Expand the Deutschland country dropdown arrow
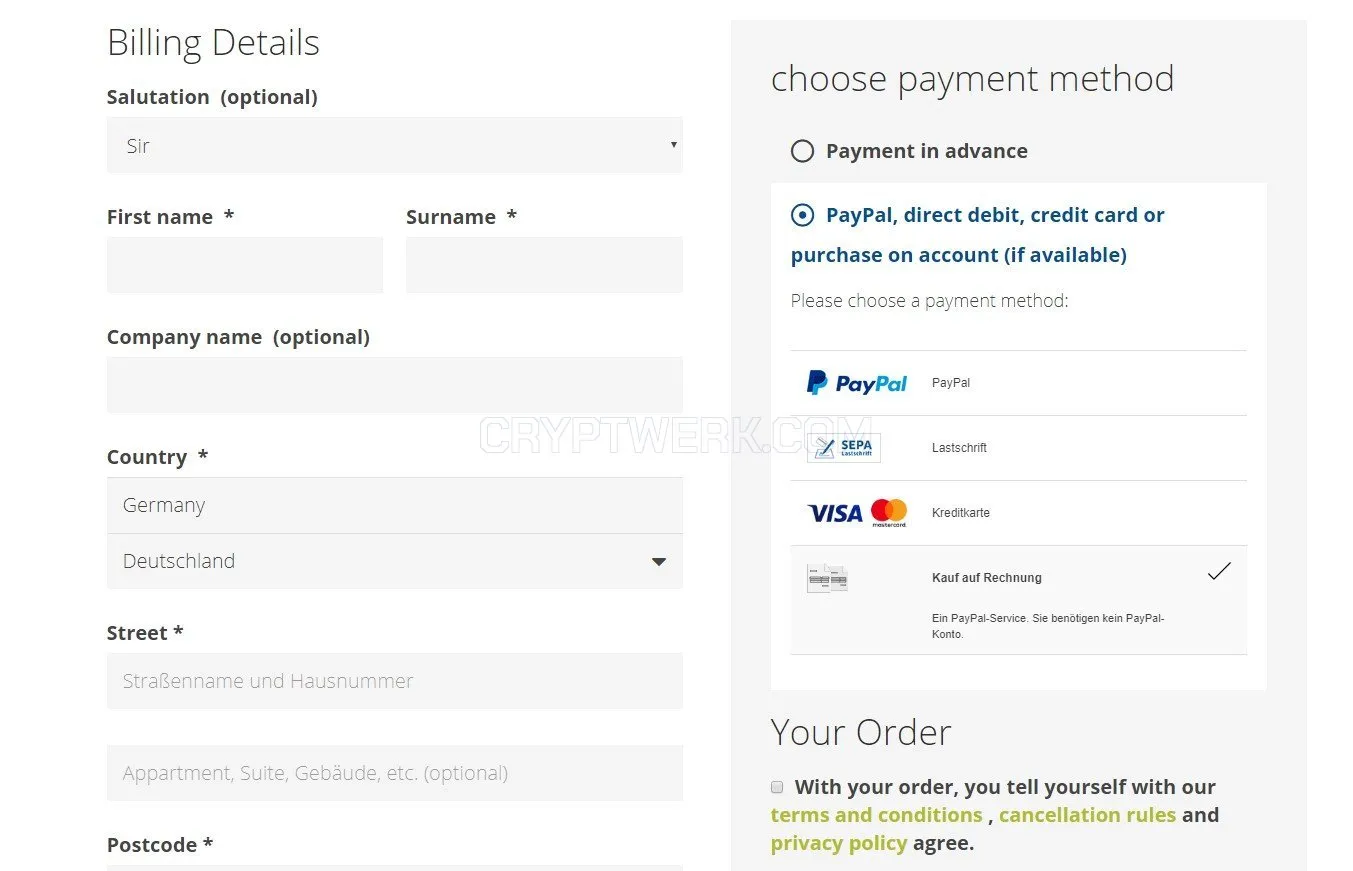The height and width of the screenshot is (871, 1353). [659, 562]
